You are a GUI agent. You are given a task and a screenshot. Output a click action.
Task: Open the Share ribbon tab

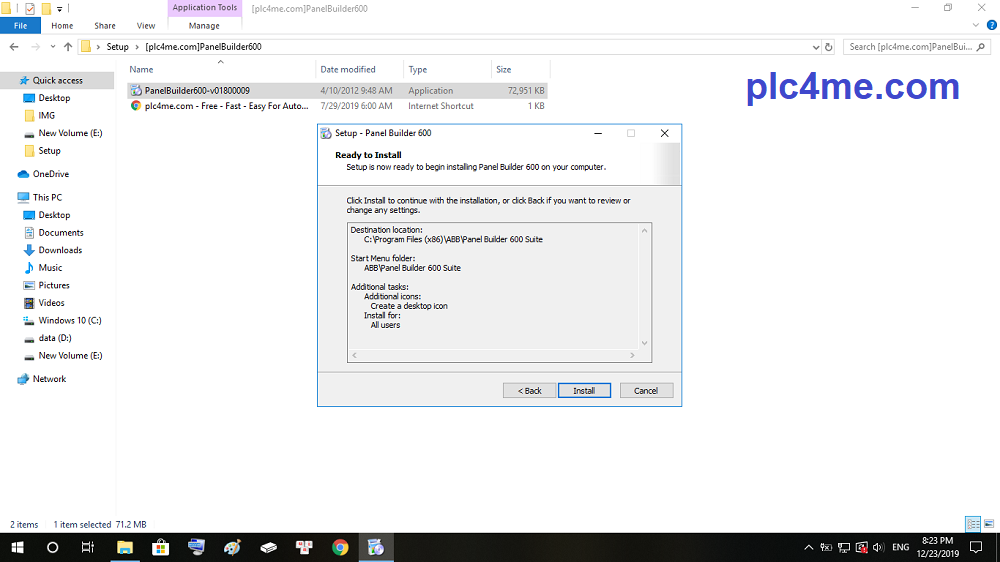tap(104, 25)
